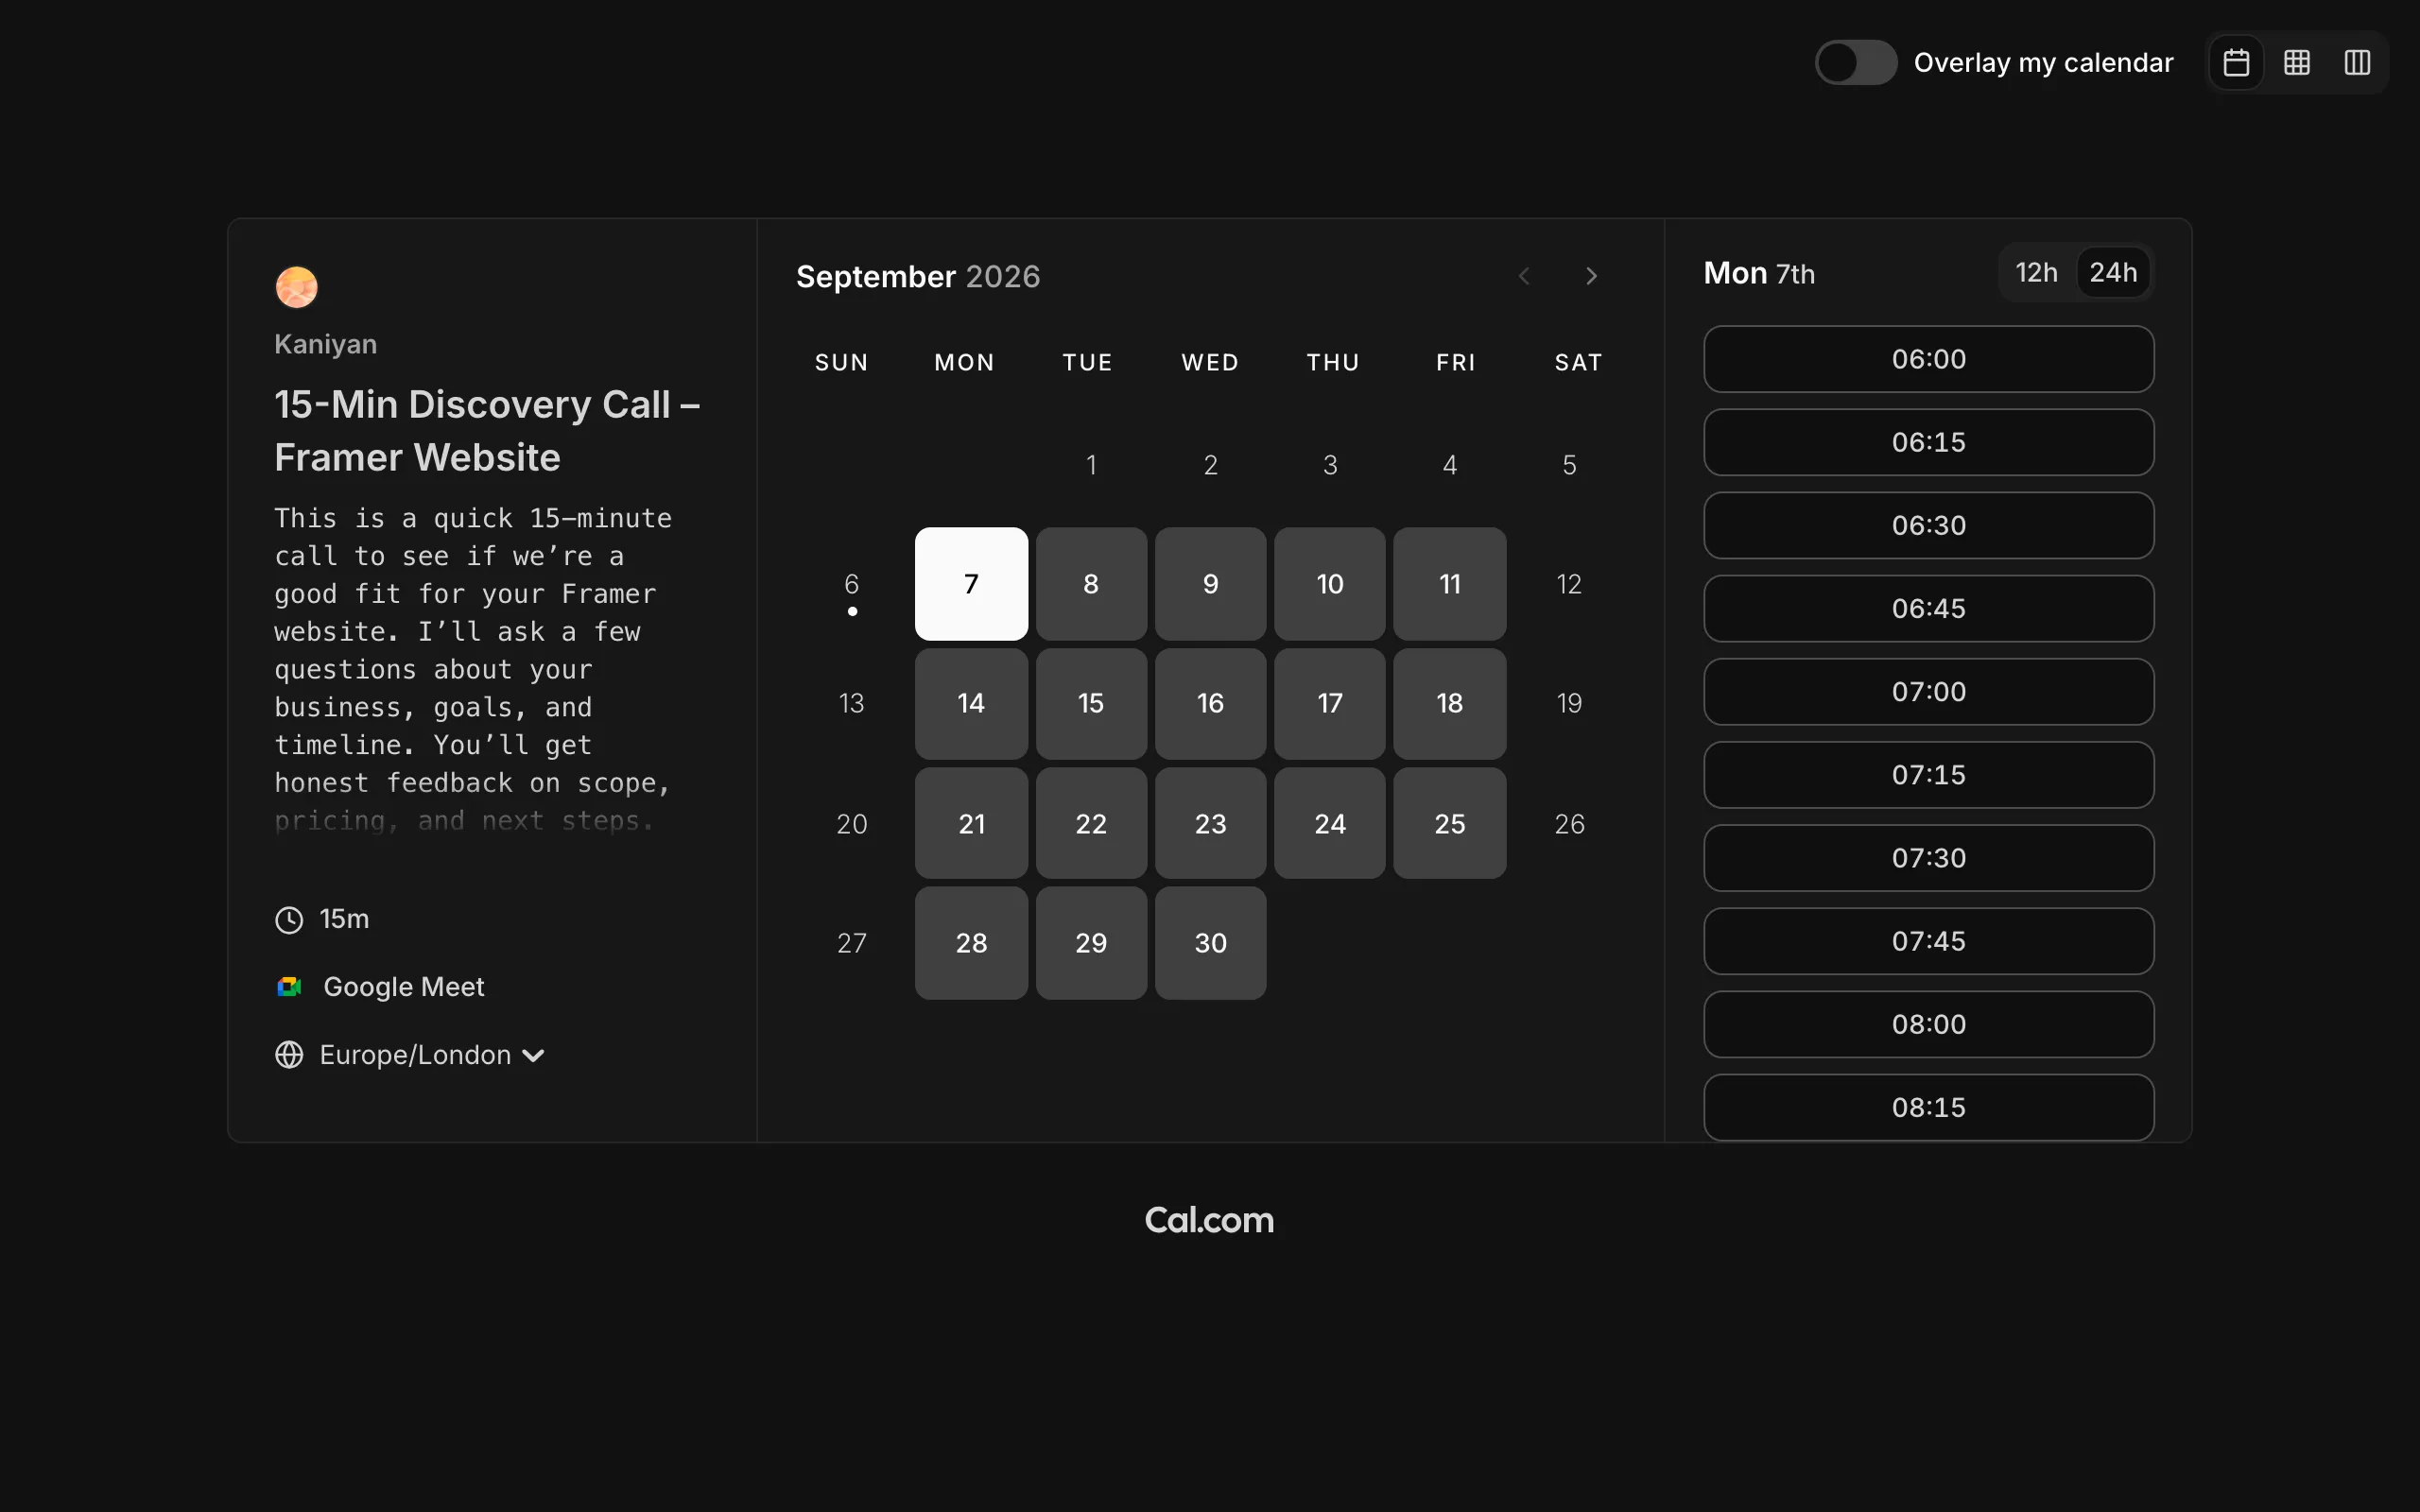Book the 07:15 time slot
The height and width of the screenshot is (1512, 2420).
point(1928,775)
